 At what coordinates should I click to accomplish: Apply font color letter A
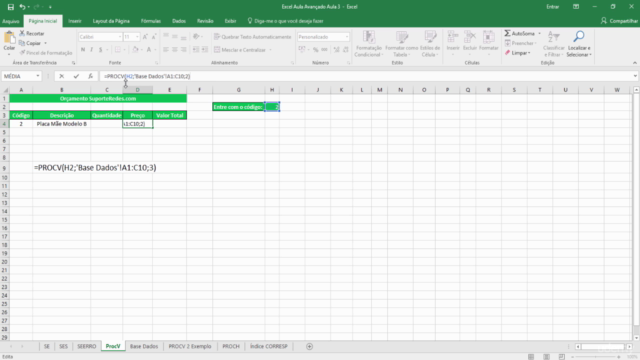point(149,50)
